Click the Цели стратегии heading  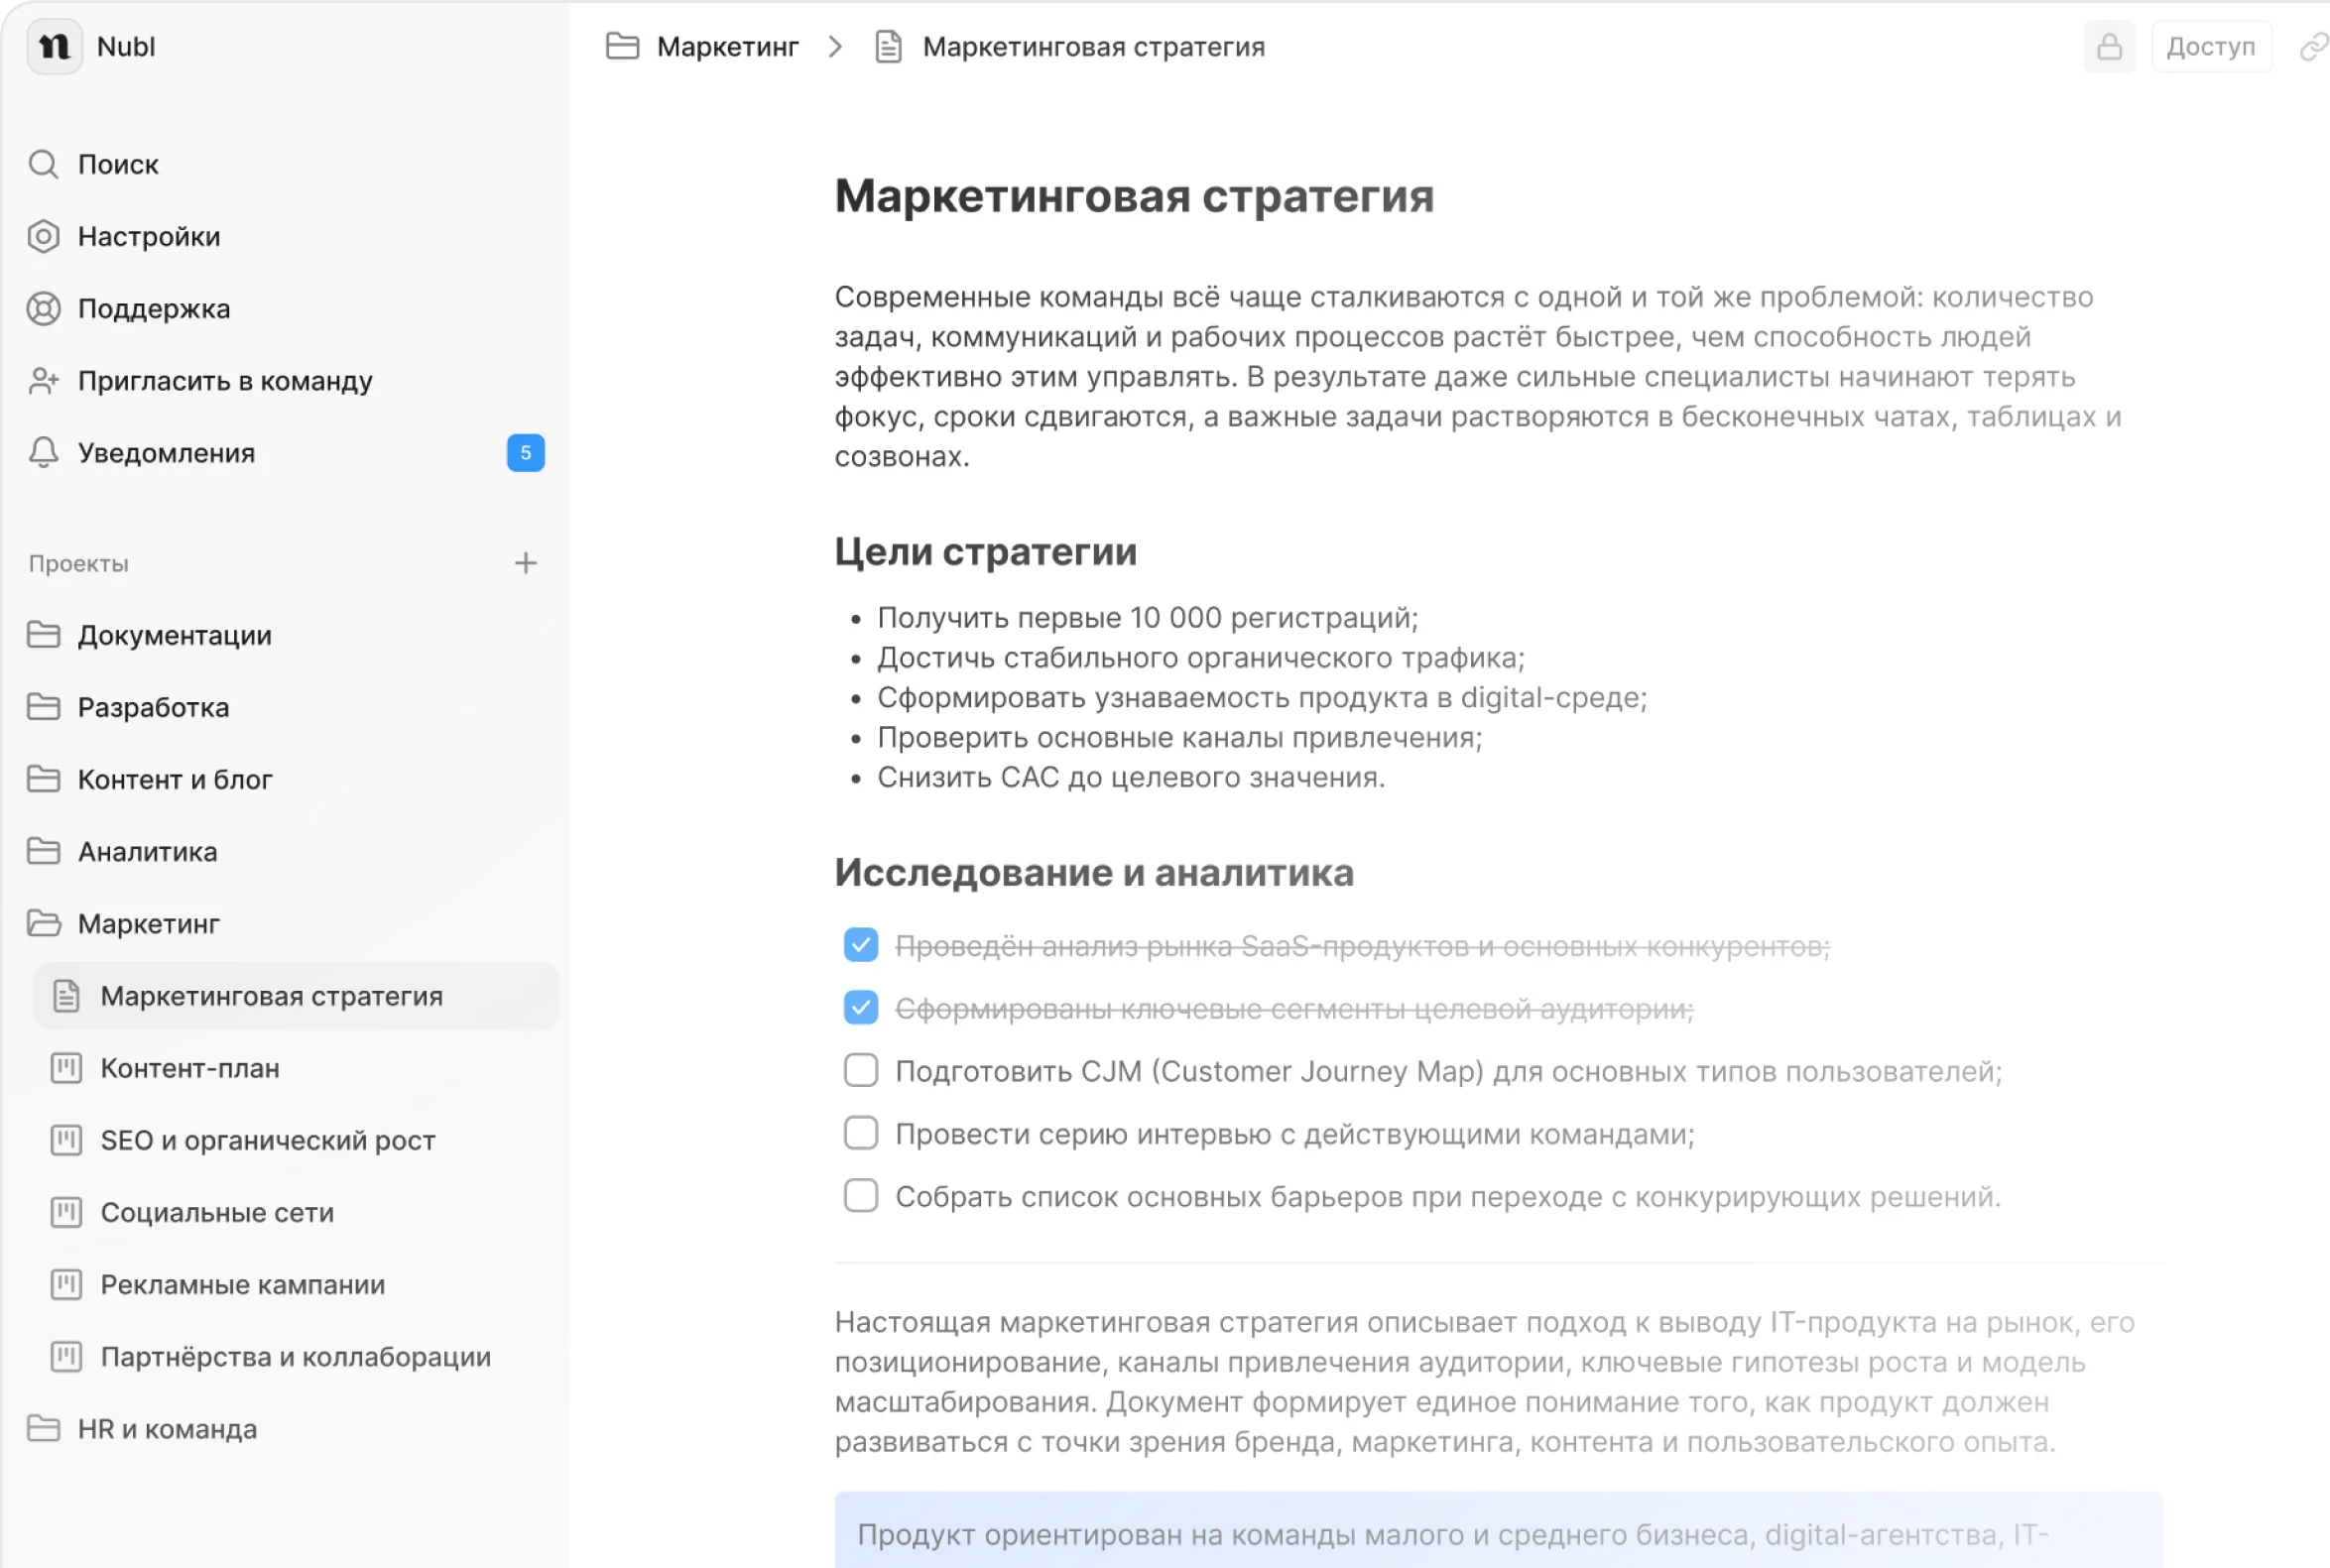pos(986,551)
